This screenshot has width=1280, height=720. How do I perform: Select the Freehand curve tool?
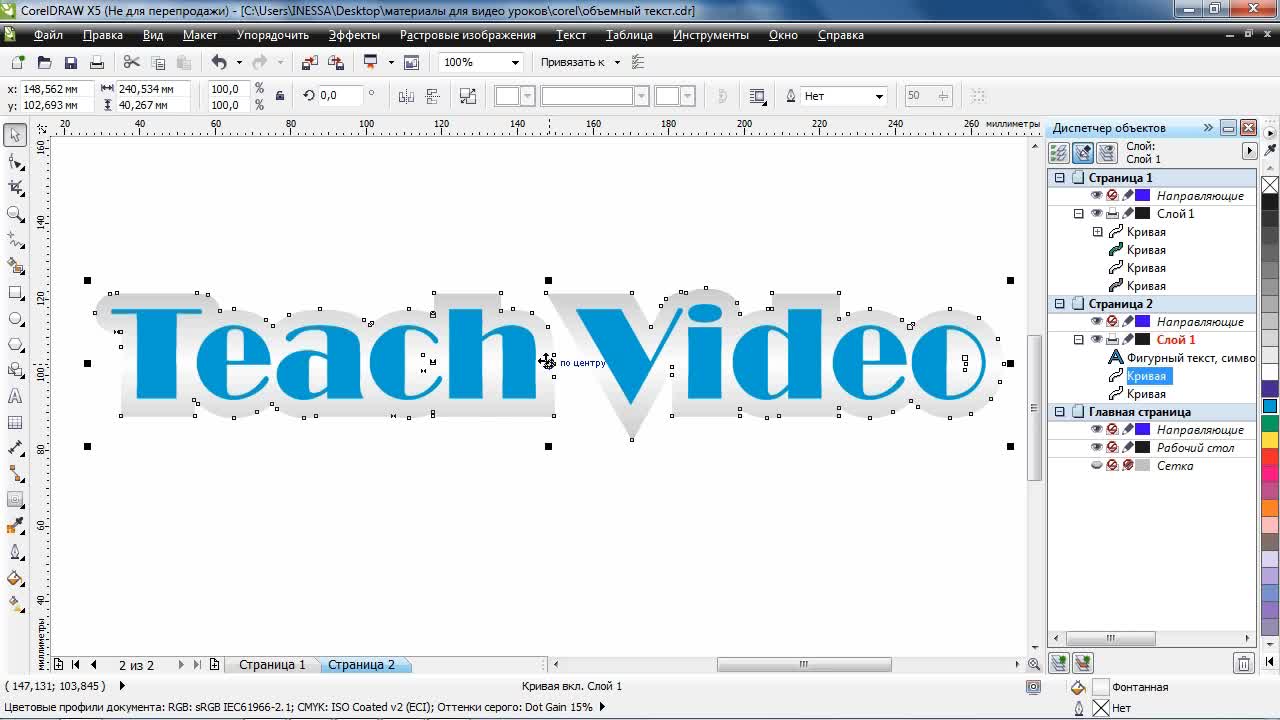15,240
